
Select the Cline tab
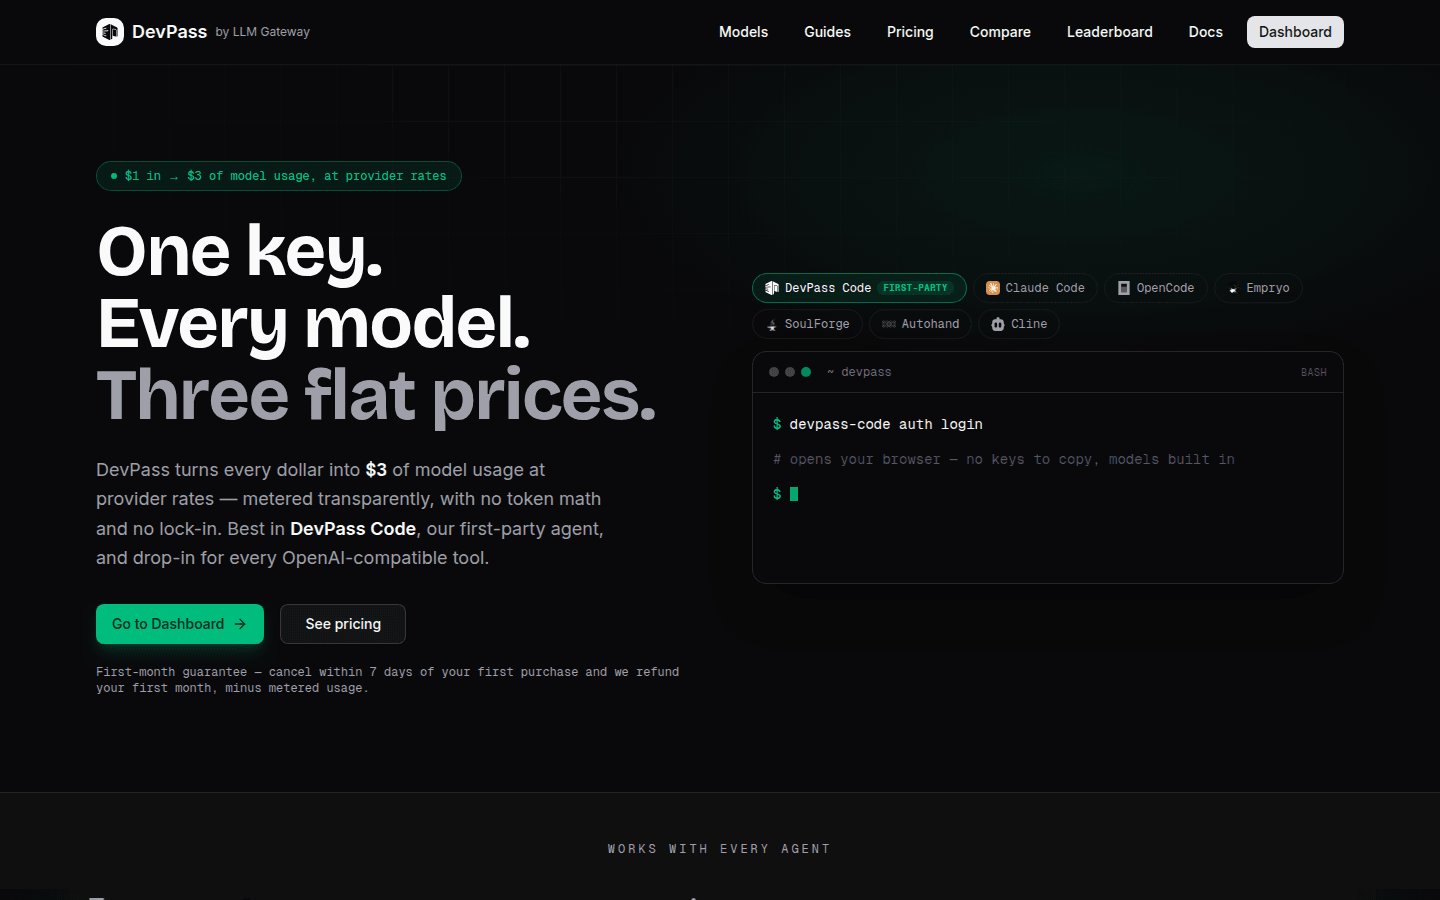(x=1019, y=324)
